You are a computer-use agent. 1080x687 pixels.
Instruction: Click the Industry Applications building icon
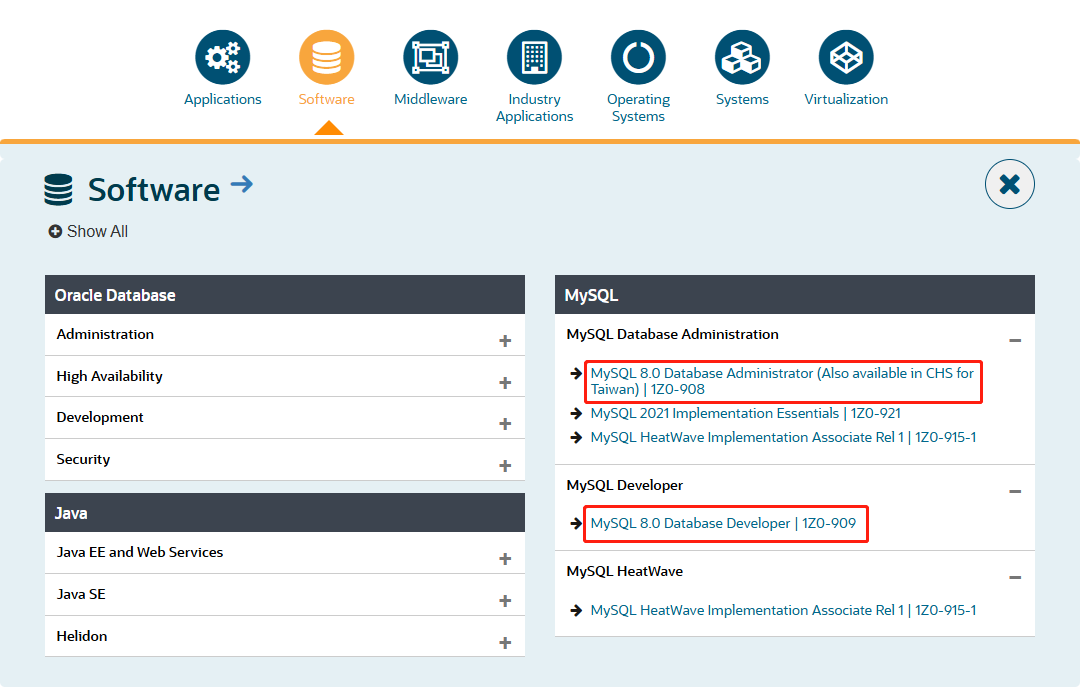(534, 57)
